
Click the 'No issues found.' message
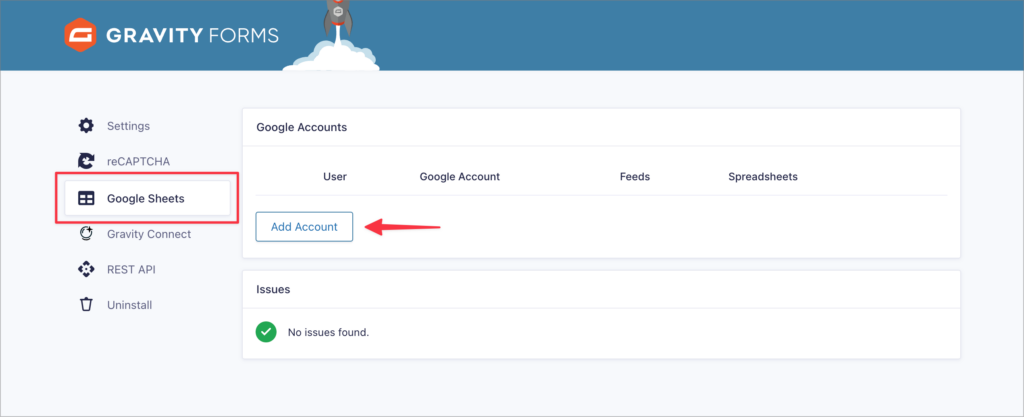pos(328,332)
